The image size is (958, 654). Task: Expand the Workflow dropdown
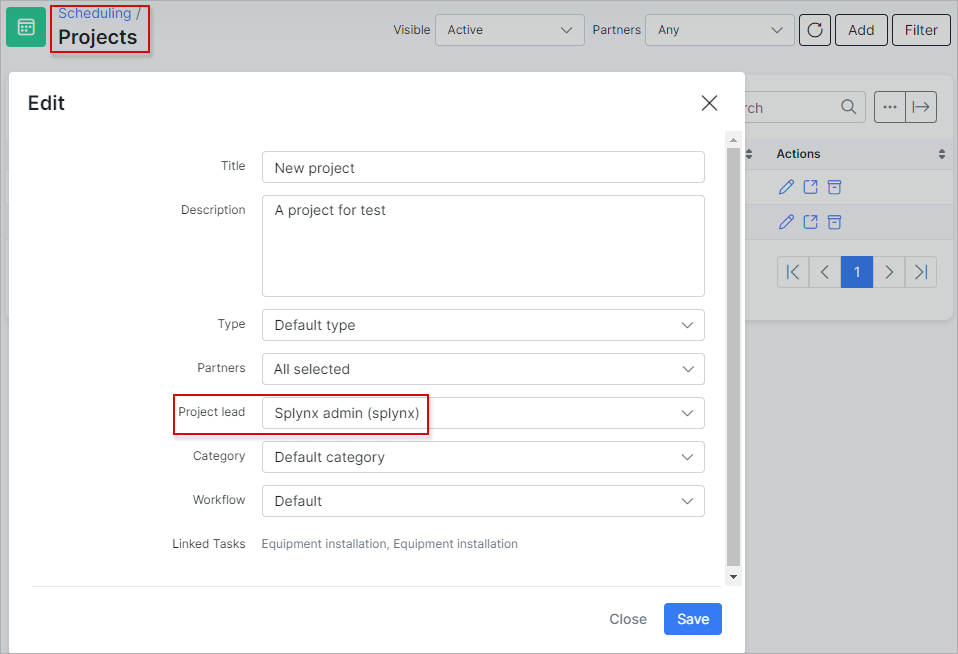(x=483, y=501)
